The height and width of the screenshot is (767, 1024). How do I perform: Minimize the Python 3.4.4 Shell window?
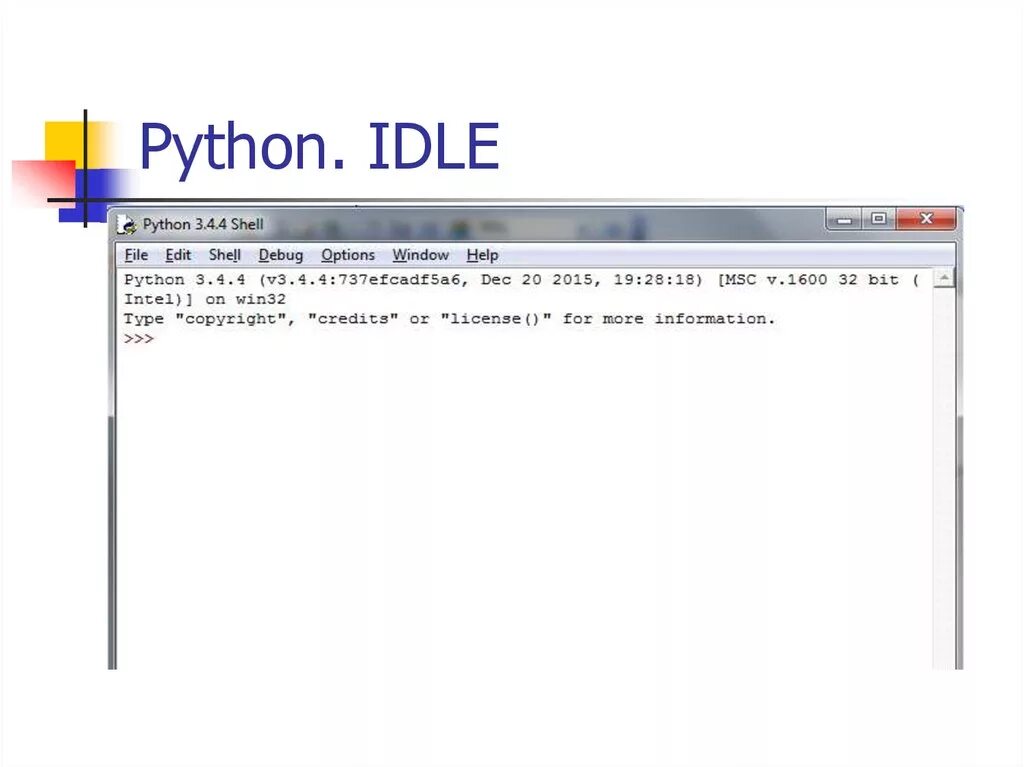pyautogui.click(x=844, y=219)
